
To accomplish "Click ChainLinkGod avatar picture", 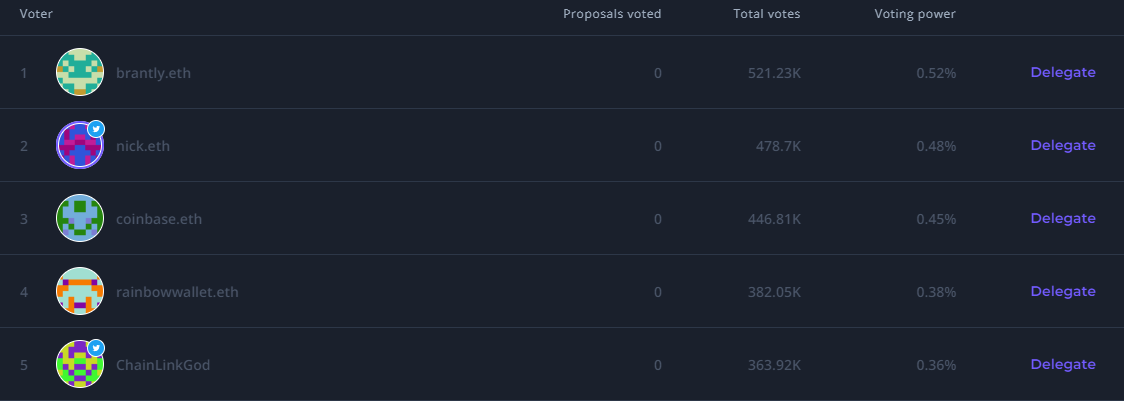I will [x=80, y=364].
